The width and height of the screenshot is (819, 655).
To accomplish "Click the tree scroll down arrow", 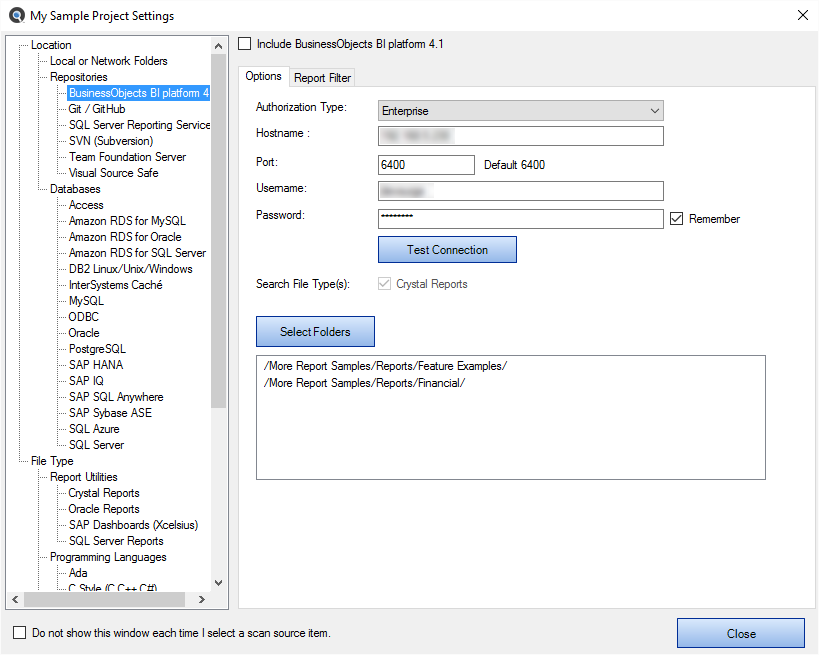I will pyautogui.click(x=218, y=582).
